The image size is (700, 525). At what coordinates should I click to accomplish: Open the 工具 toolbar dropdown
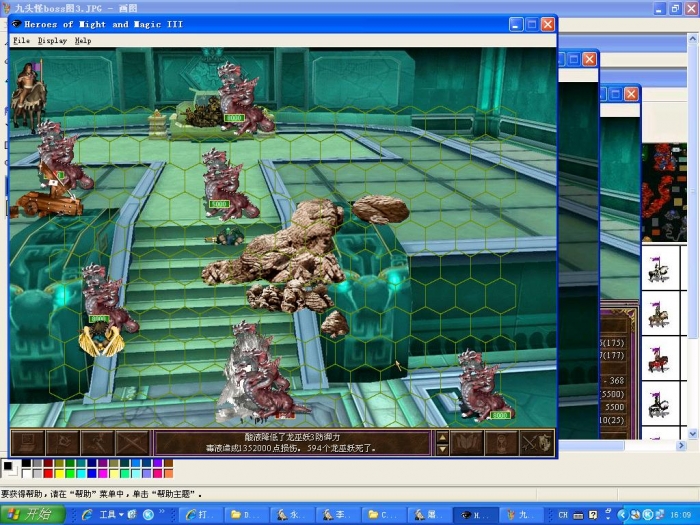coord(111,515)
